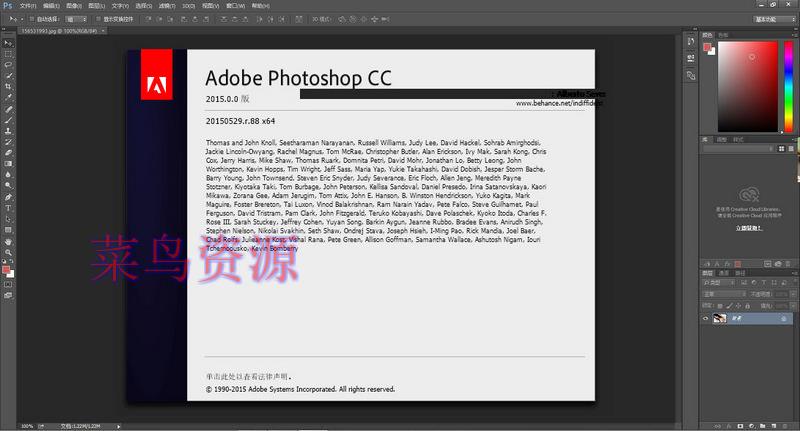
Task: Select the Blur tool
Action: pyautogui.click(x=8, y=174)
